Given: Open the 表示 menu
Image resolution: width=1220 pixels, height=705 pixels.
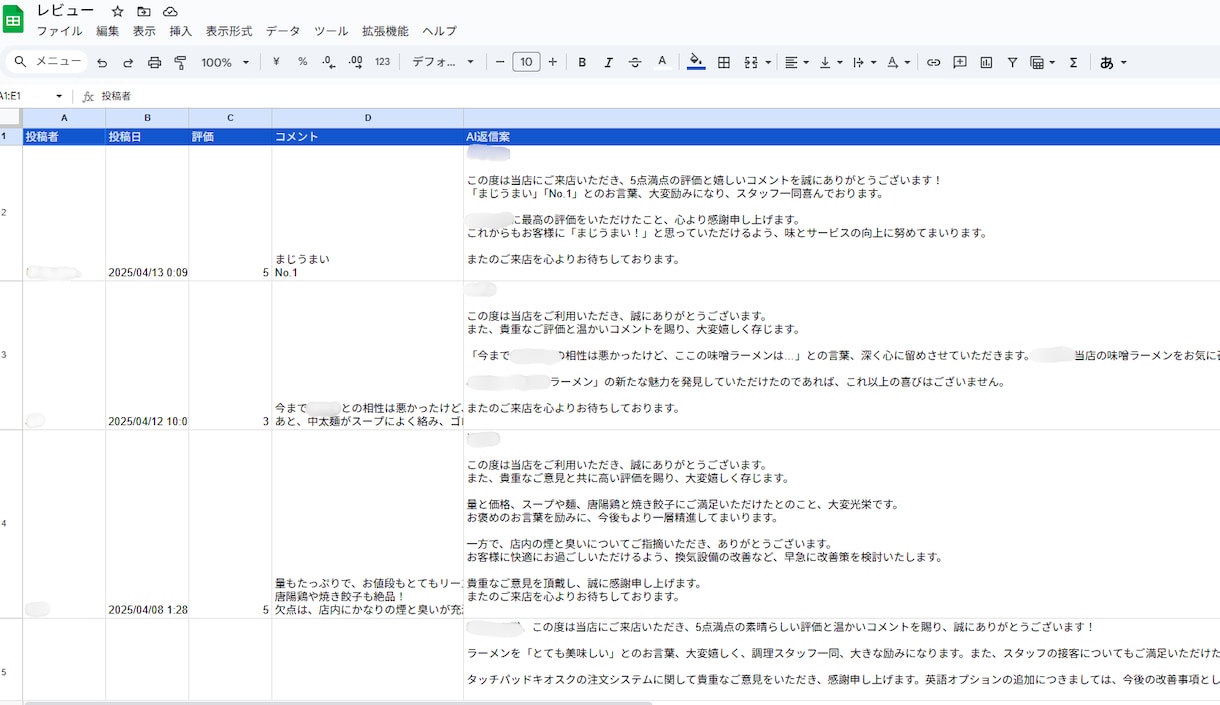Looking at the screenshot, I should click(144, 31).
